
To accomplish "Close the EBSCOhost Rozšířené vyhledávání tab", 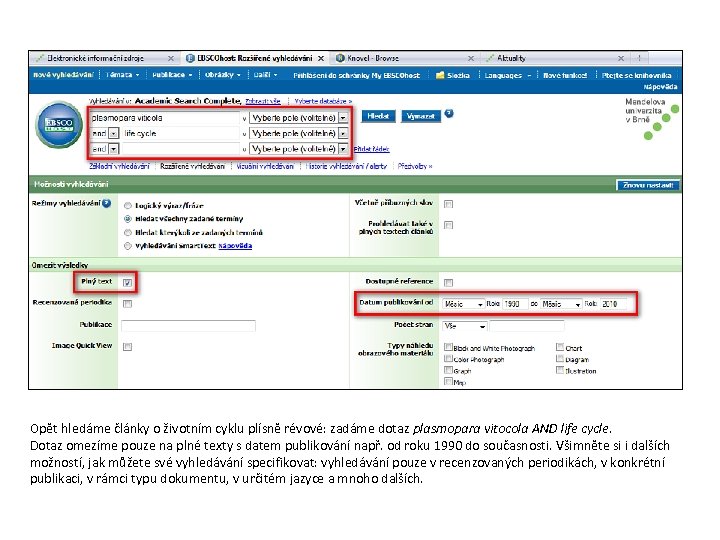I will 321,58.
